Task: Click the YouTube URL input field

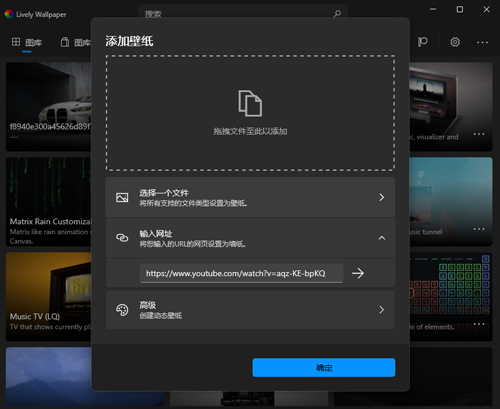Action: [241, 274]
